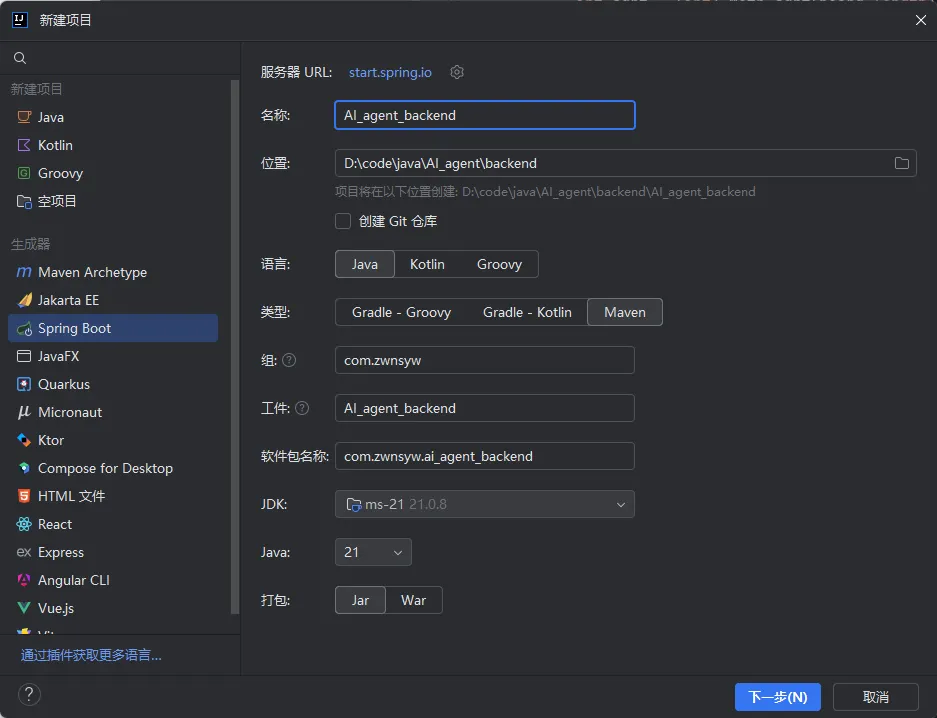Select Kotlin as language
Viewport: 937px width, 718px height.
(427, 264)
